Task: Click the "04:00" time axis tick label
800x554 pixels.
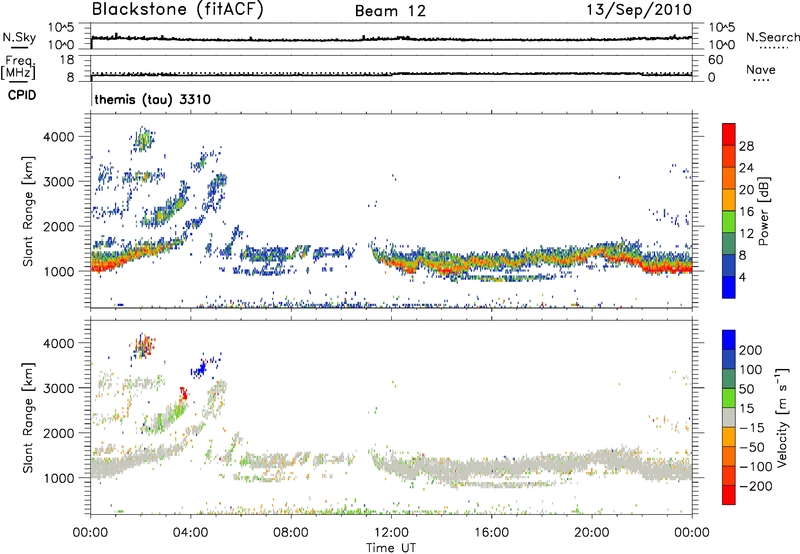Action: 191,533
